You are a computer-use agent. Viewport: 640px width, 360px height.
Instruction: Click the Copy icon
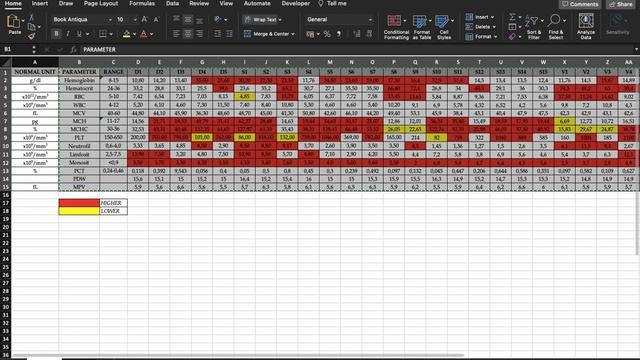click(x=31, y=27)
